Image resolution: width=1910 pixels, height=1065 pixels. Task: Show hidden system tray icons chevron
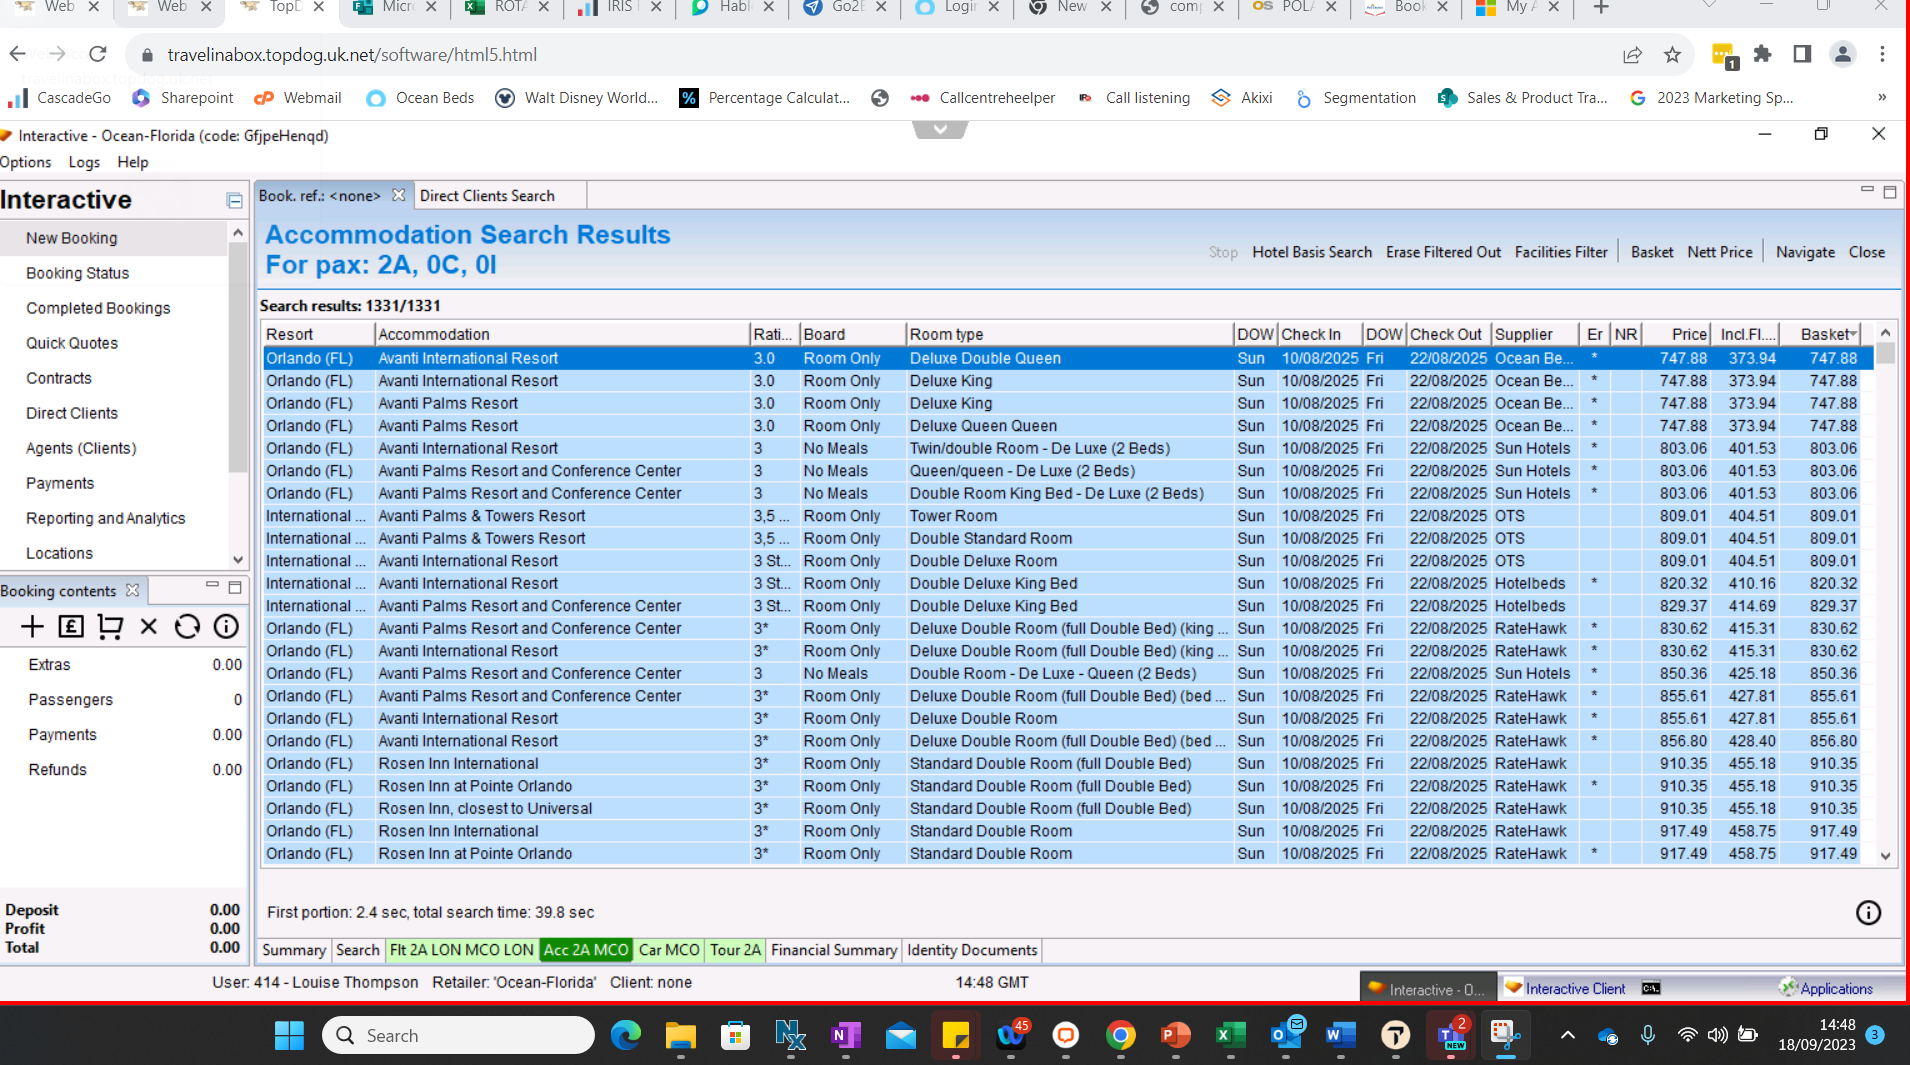tap(1568, 1036)
